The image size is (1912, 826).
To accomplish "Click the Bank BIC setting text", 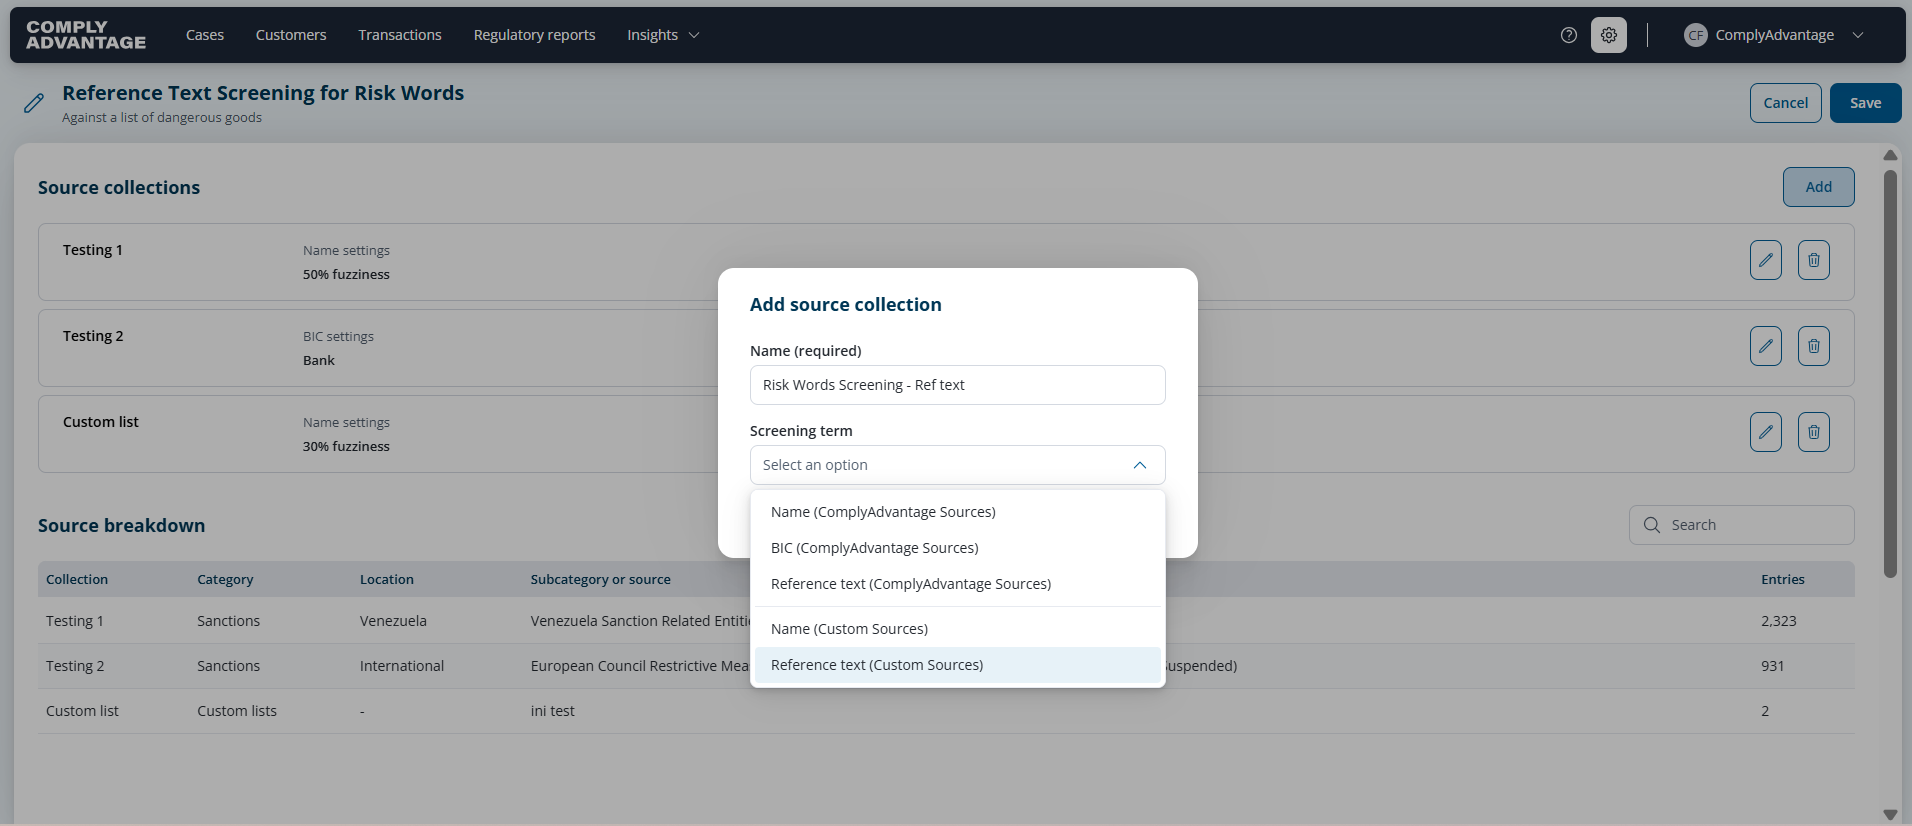I will point(319,360).
